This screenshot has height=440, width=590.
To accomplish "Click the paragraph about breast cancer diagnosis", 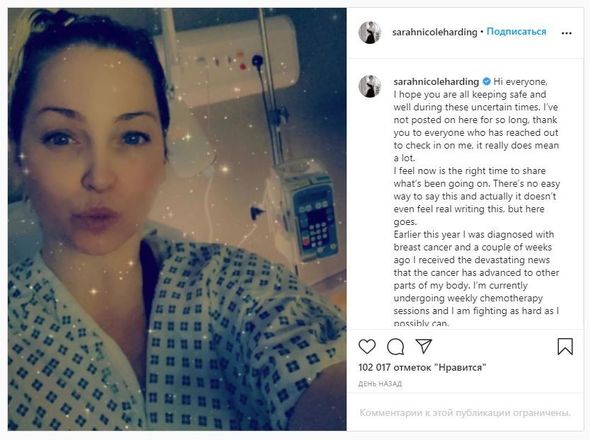I will tap(476, 279).
